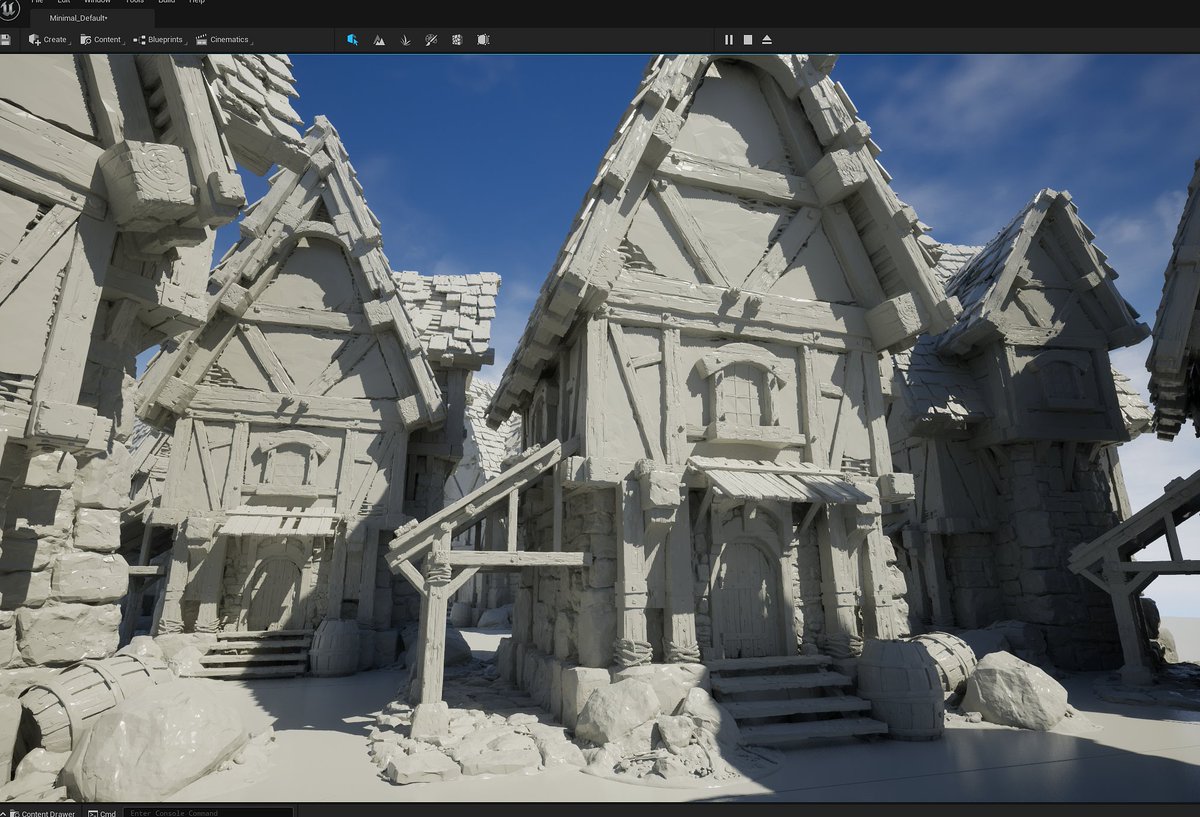Activate the Selection mode icon
Screen dimensions: 1200x817
point(353,40)
